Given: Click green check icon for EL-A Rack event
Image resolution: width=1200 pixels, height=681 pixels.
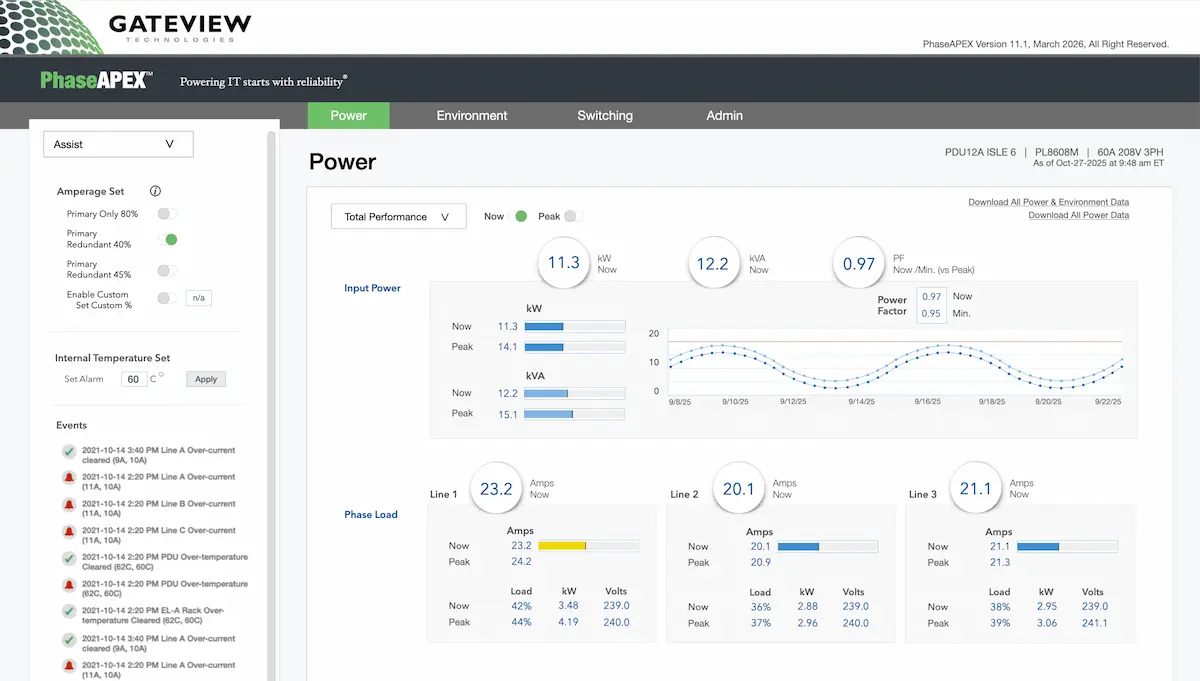Looking at the screenshot, I should click(69, 611).
